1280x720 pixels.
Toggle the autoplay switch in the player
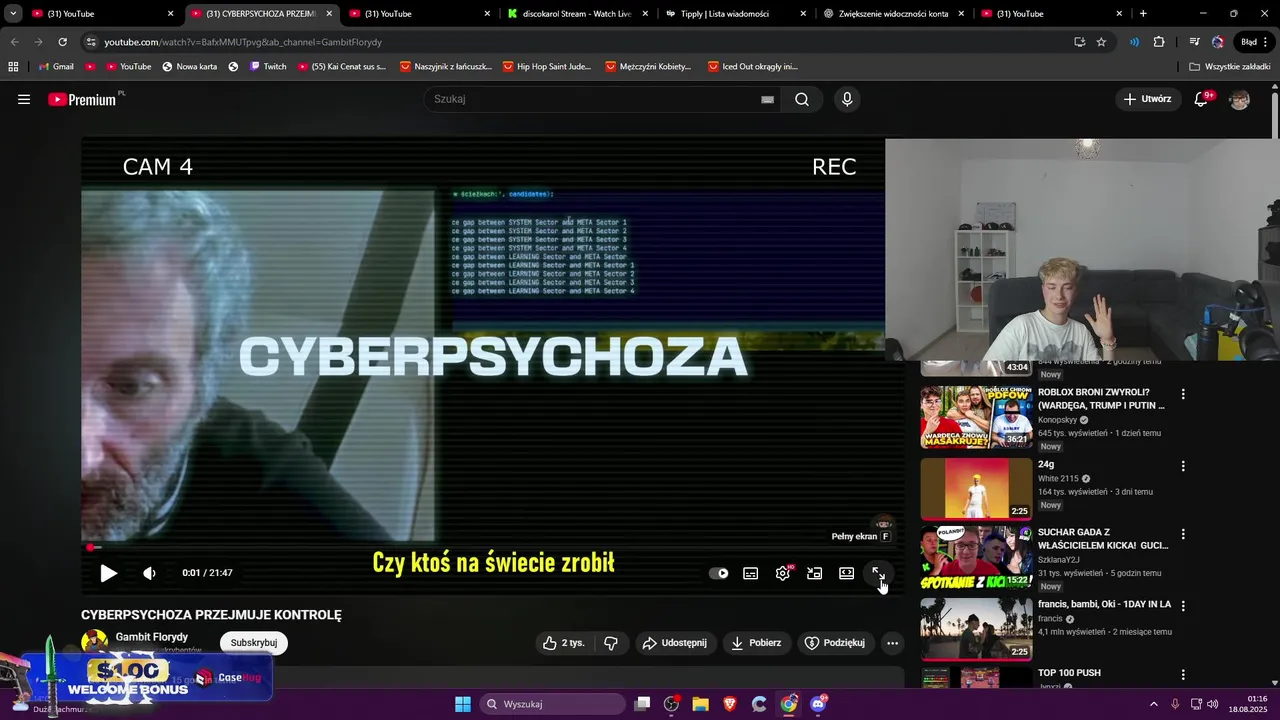[x=719, y=573]
